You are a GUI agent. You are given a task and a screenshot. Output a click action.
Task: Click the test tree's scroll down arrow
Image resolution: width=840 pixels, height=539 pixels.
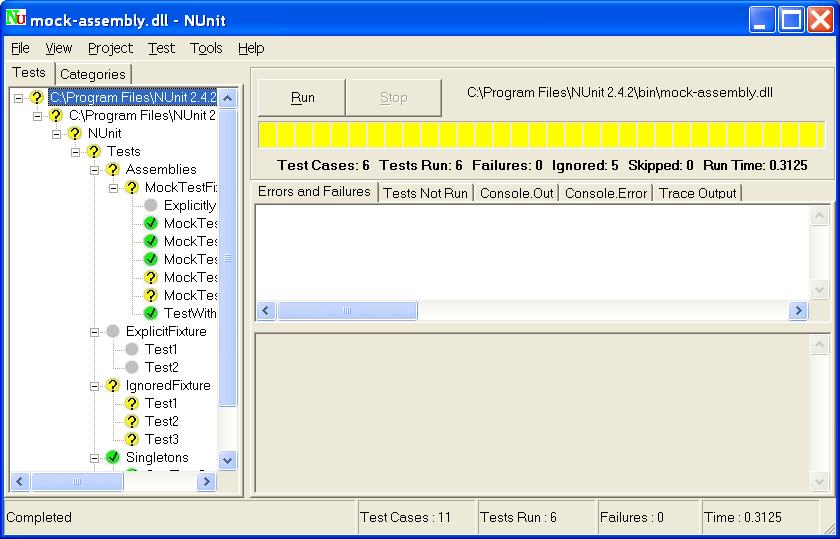pyautogui.click(x=228, y=460)
